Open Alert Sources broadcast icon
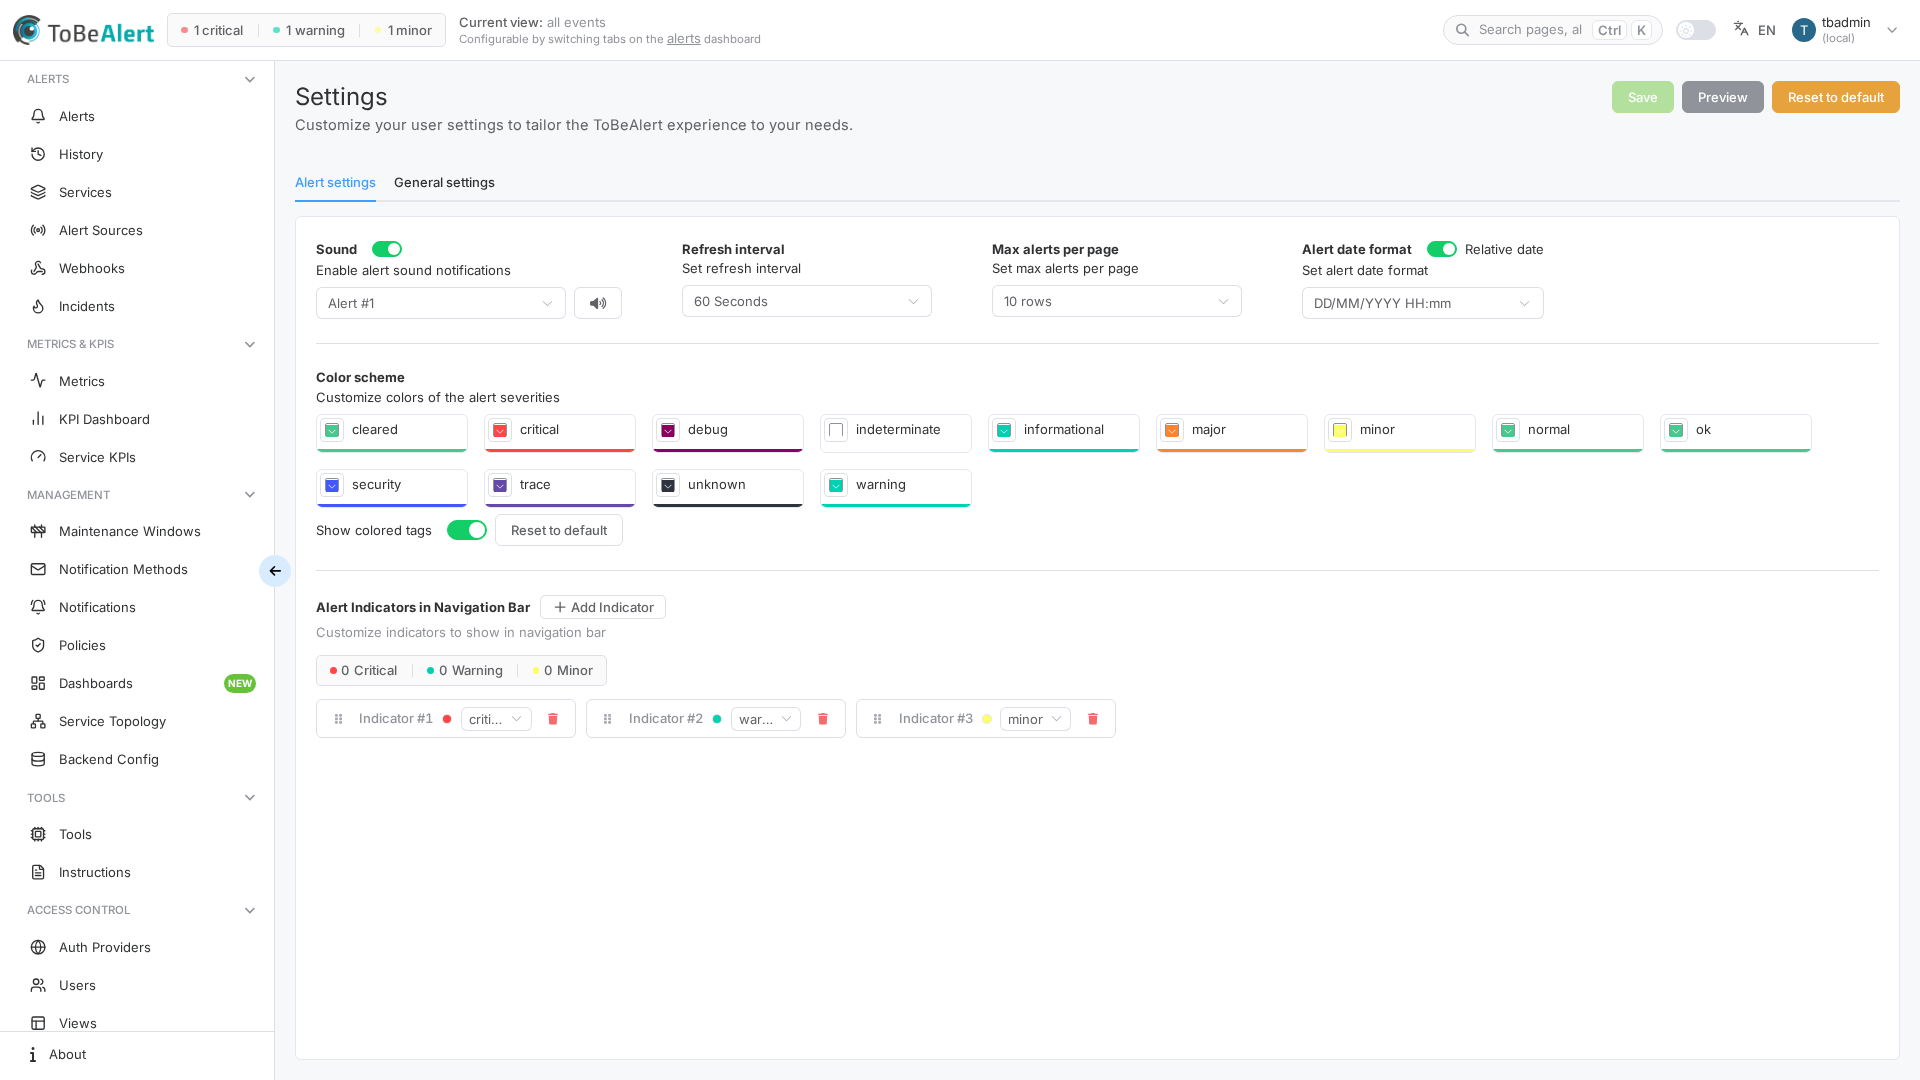1920x1080 pixels. 38,230
